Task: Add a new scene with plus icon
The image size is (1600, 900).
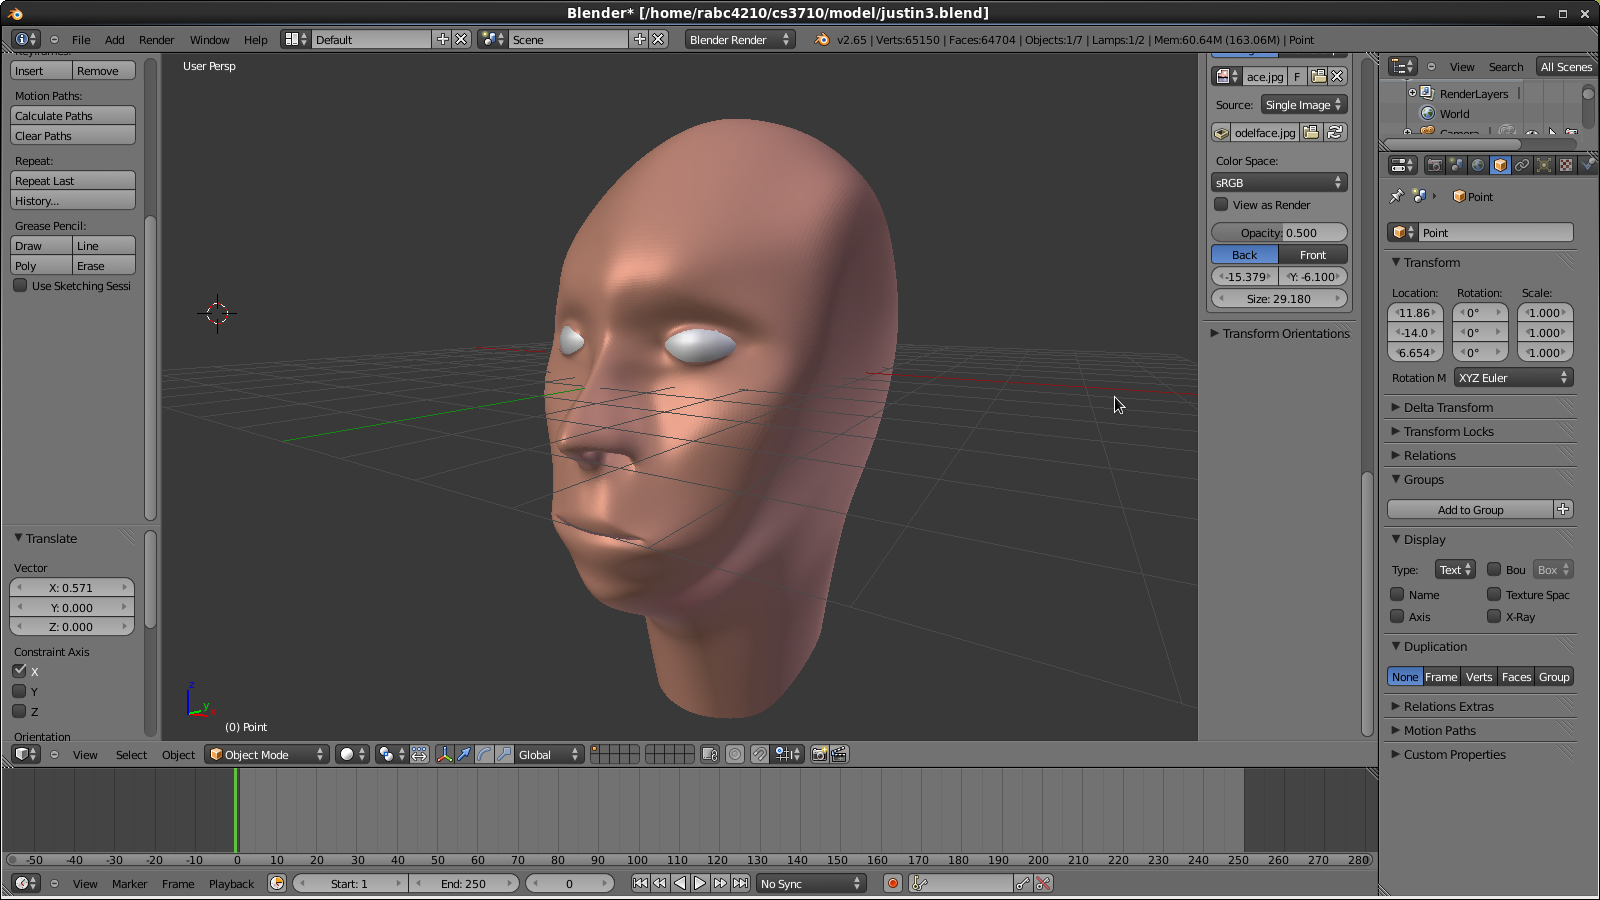Action: (640, 40)
